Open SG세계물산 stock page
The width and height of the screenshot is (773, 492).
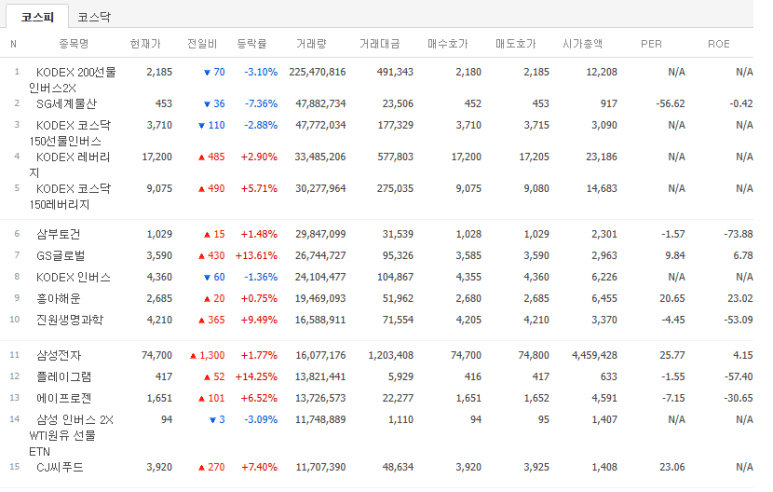coord(66,104)
